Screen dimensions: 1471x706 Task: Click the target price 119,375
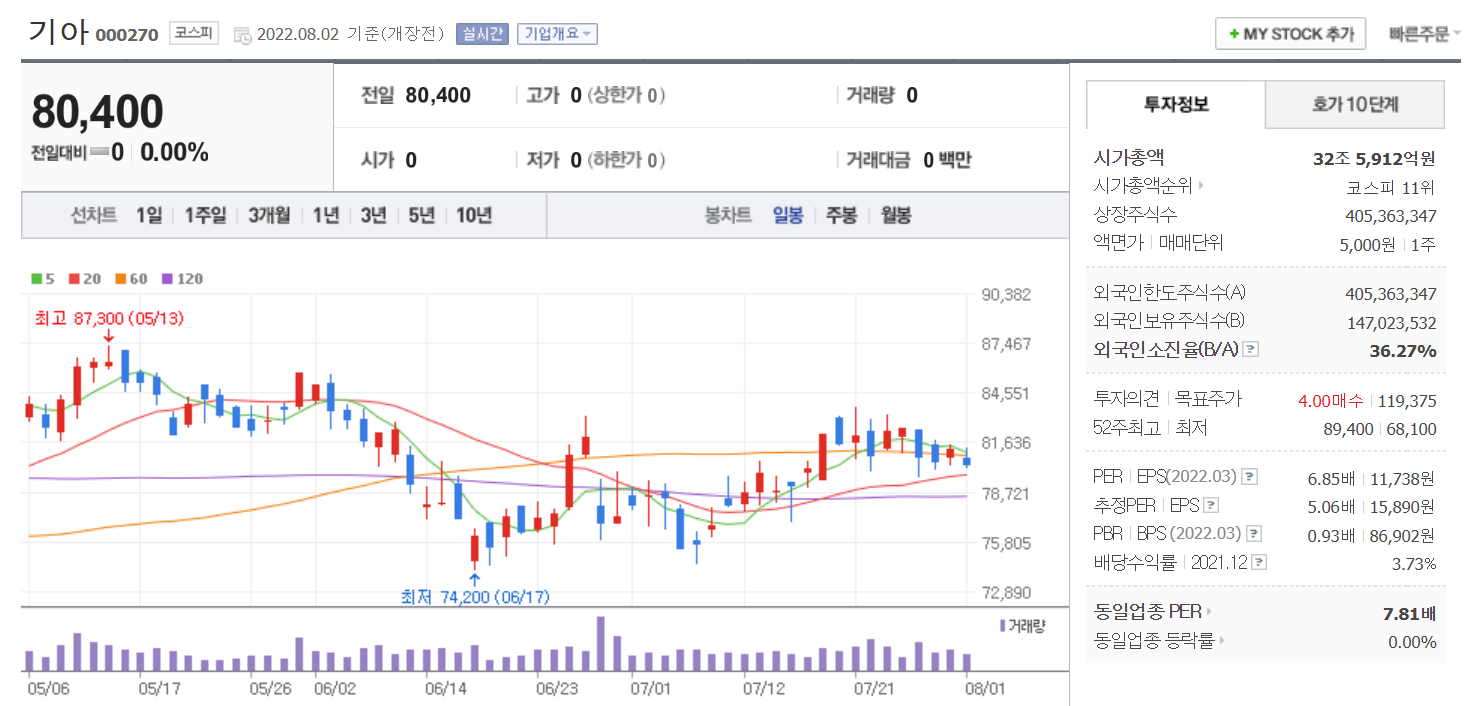pos(1407,401)
